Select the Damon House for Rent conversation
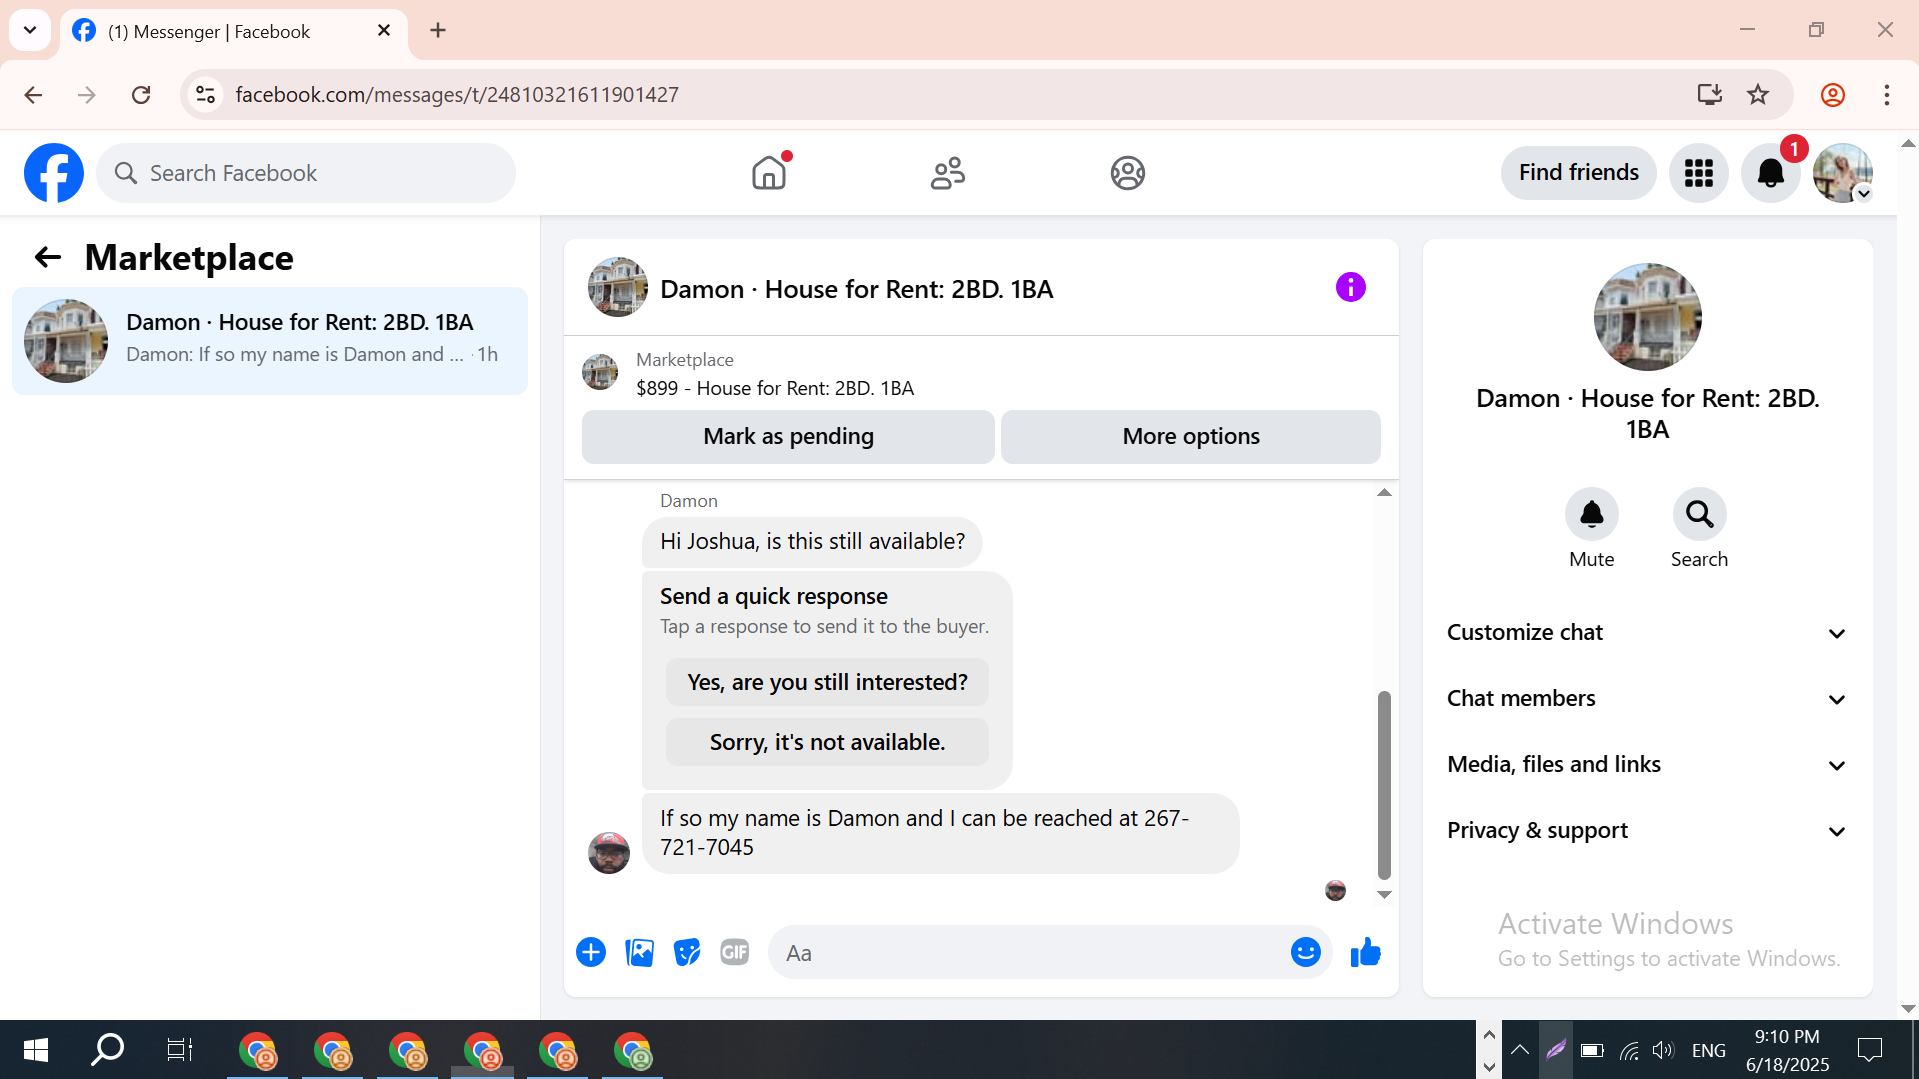The width and height of the screenshot is (1919, 1079). (270, 341)
